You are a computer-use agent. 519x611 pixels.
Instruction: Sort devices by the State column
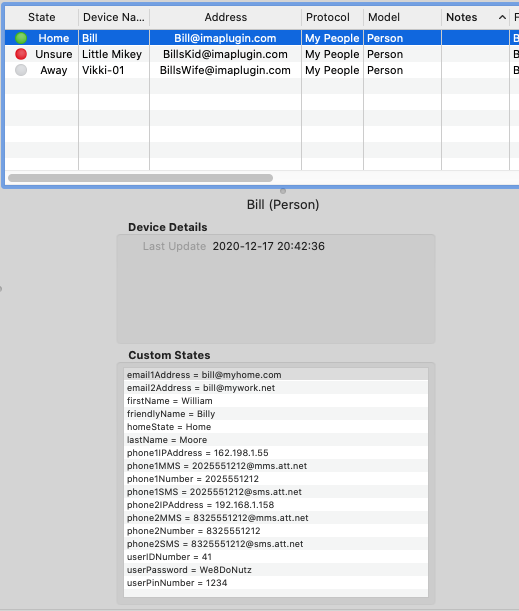point(42,17)
